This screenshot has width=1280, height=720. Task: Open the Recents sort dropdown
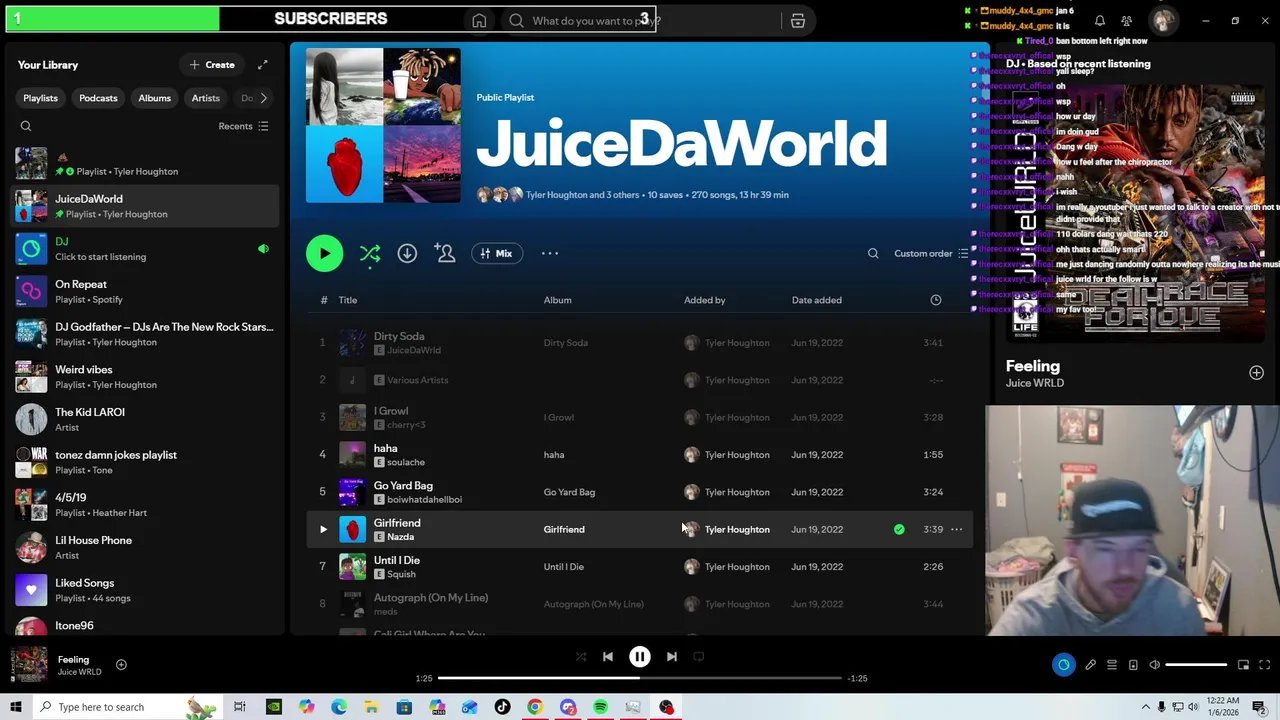(243, 126)
